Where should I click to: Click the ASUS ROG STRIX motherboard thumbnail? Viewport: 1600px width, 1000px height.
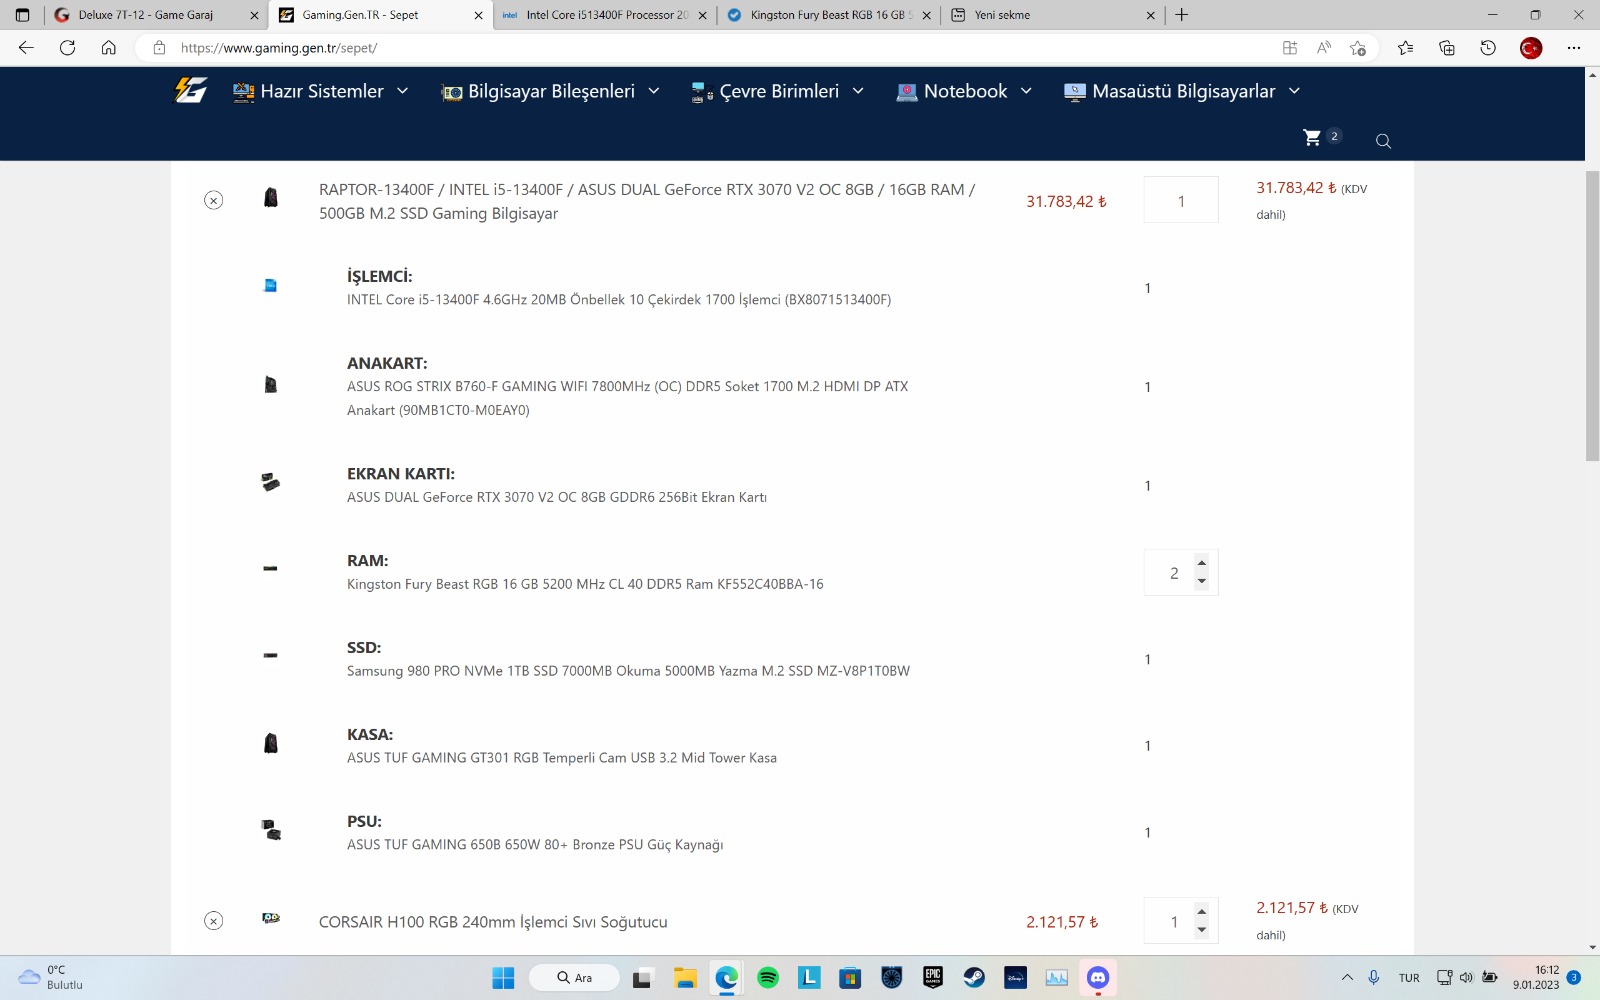[270, 385]
